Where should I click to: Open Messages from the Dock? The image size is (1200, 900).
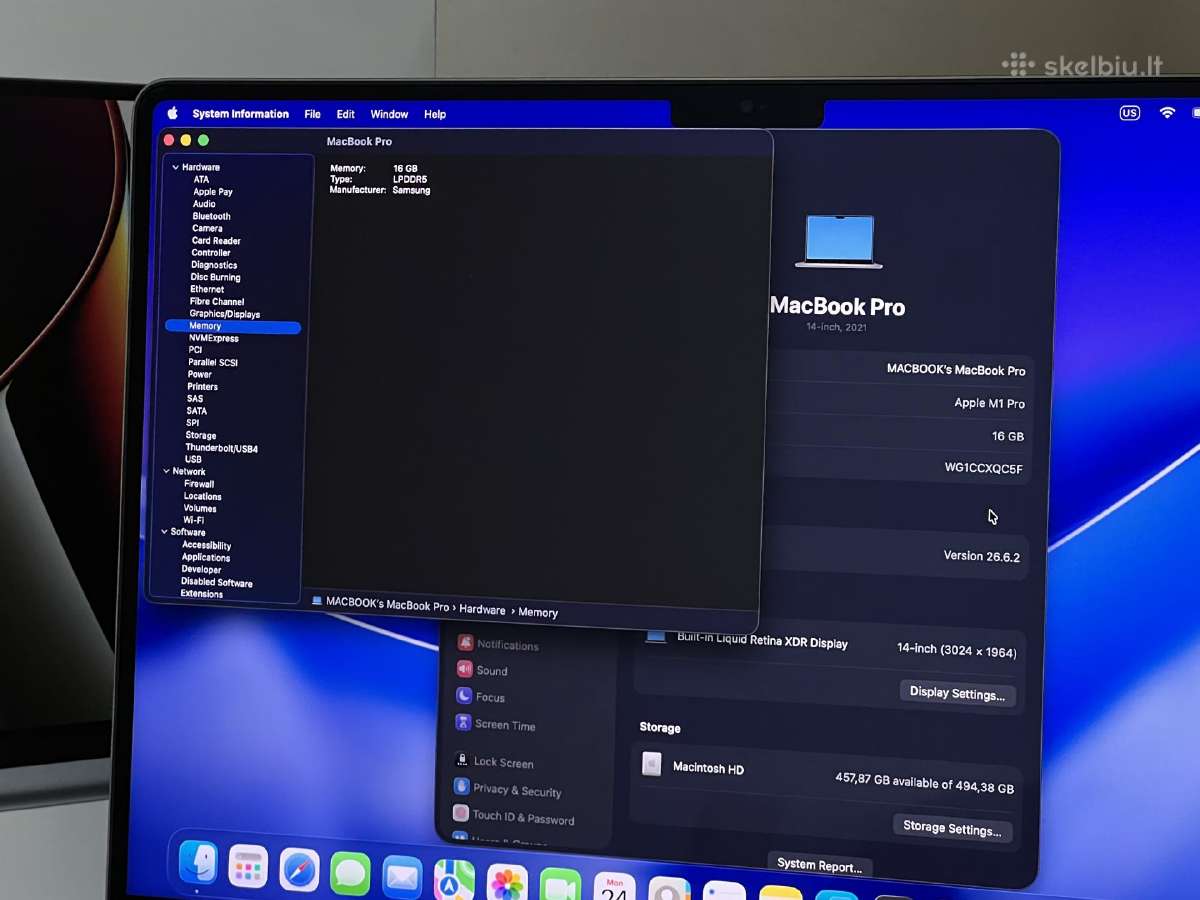[350, 874]
